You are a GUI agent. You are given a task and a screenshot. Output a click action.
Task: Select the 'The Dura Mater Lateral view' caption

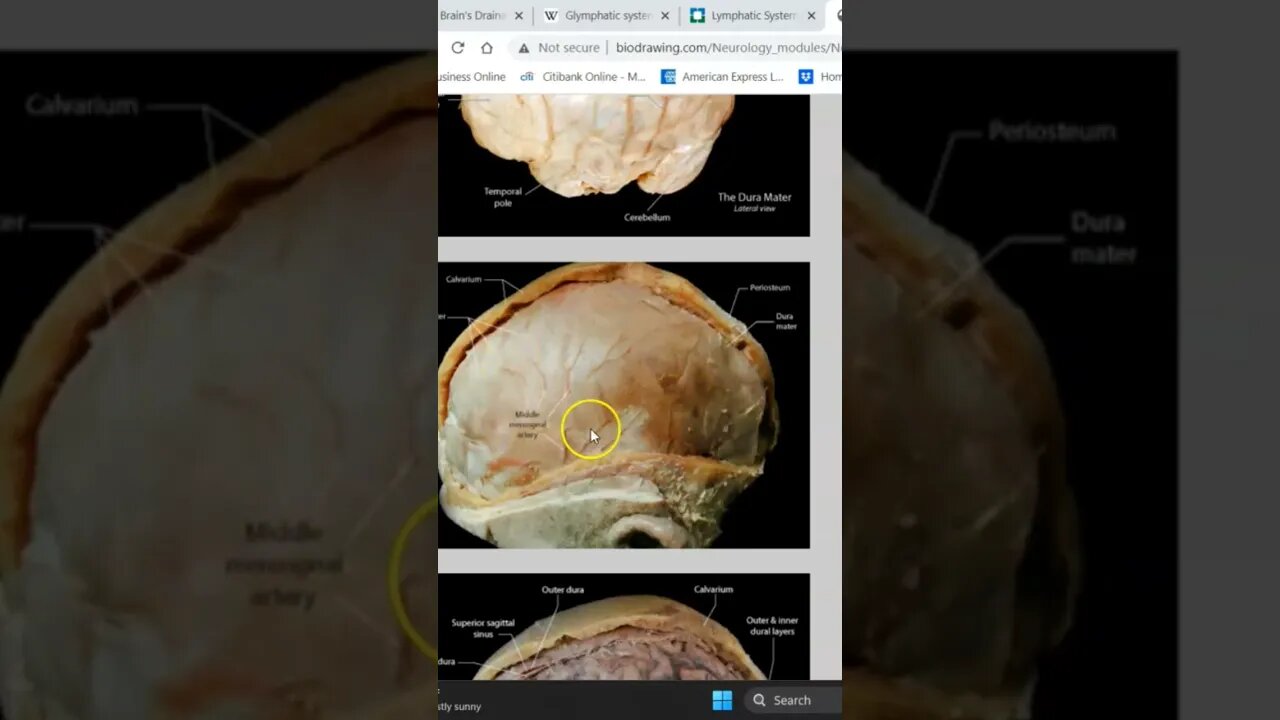pyautogui.click(x=755, y=202)
